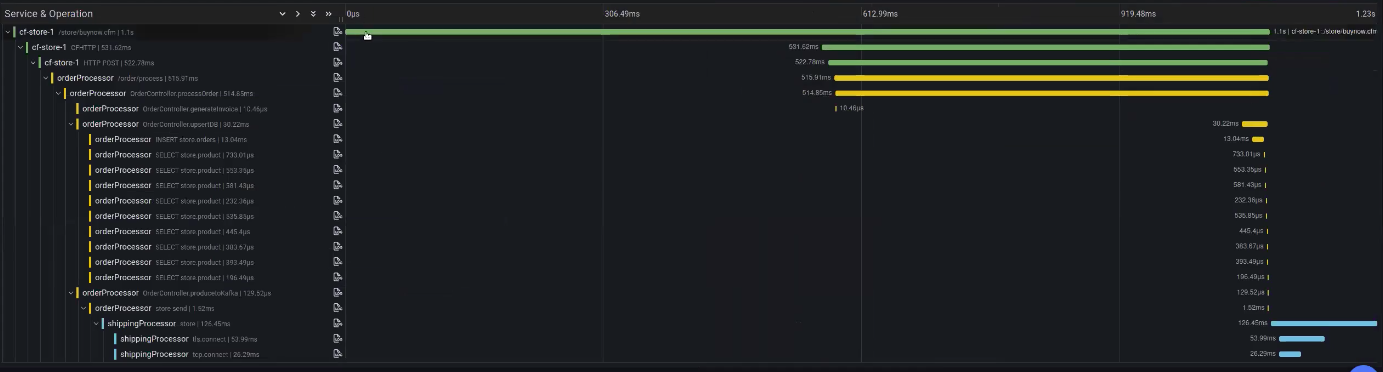The image size is (1383, 372).
Task: Click the yellow 515.91ms orderProcessor duration bar
Action: coord(1051,77)
